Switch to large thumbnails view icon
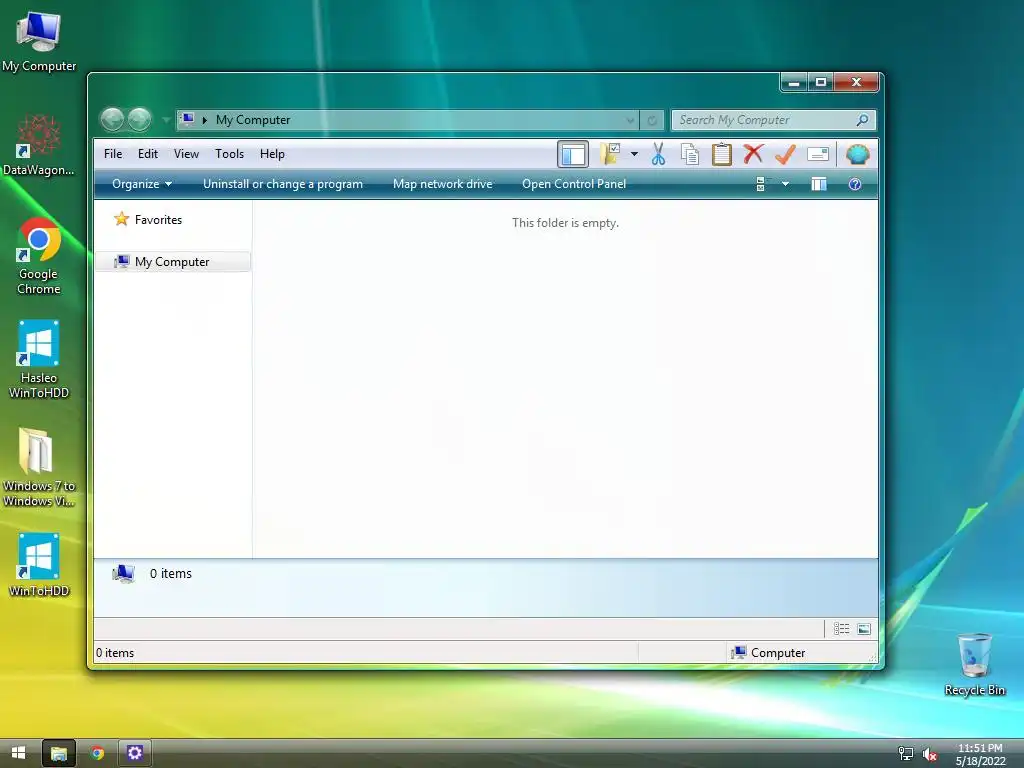The width and height of the screenshot is (1024, 768). tap(864, 629)
